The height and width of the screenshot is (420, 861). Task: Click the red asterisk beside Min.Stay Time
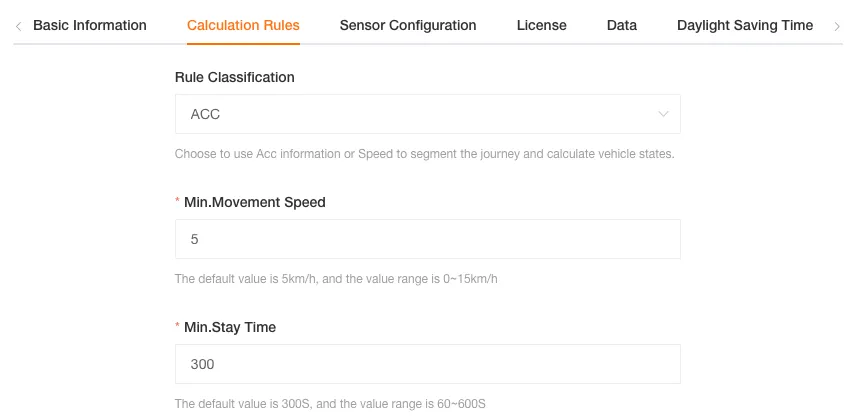click(x=178, y=328)
